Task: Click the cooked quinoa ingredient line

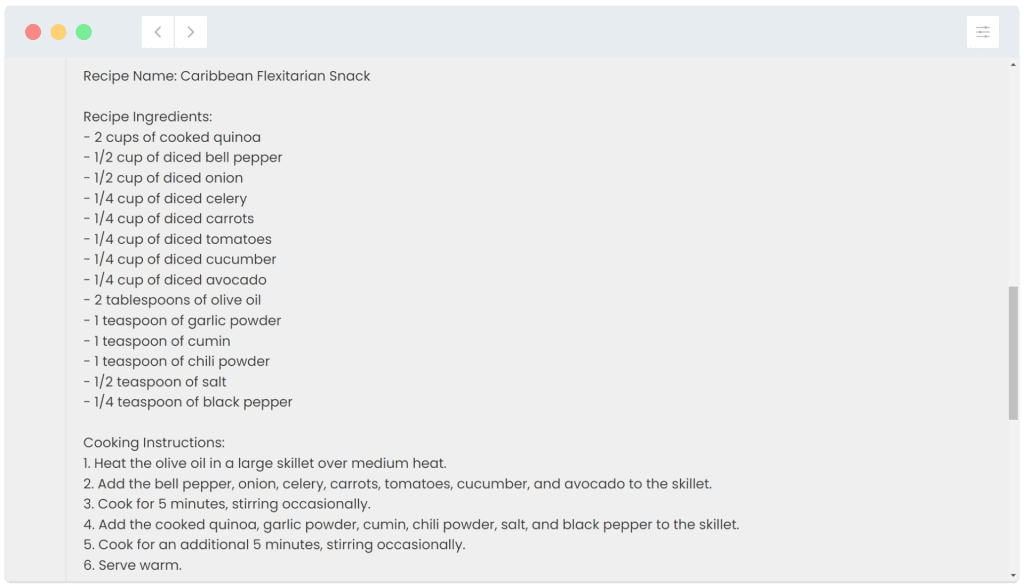Action: [x=172, y=137]
